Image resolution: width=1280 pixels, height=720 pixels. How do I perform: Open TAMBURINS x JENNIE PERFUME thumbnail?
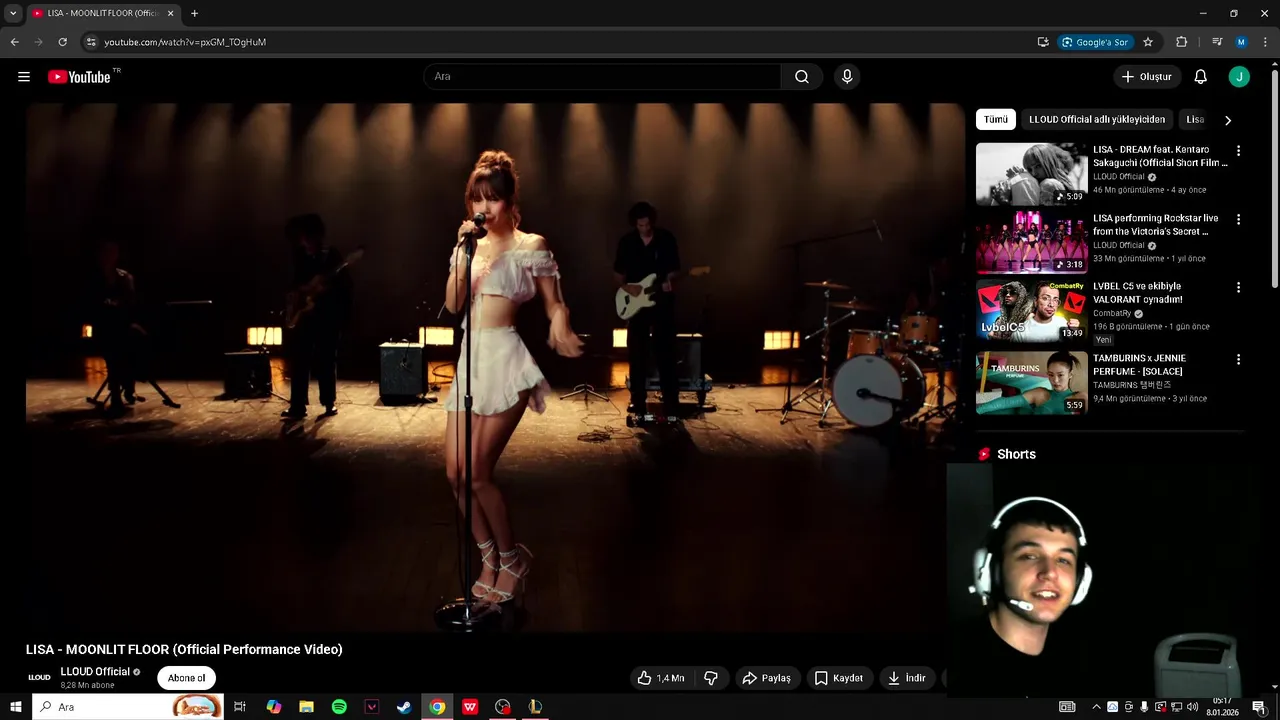pos(1031,382)
